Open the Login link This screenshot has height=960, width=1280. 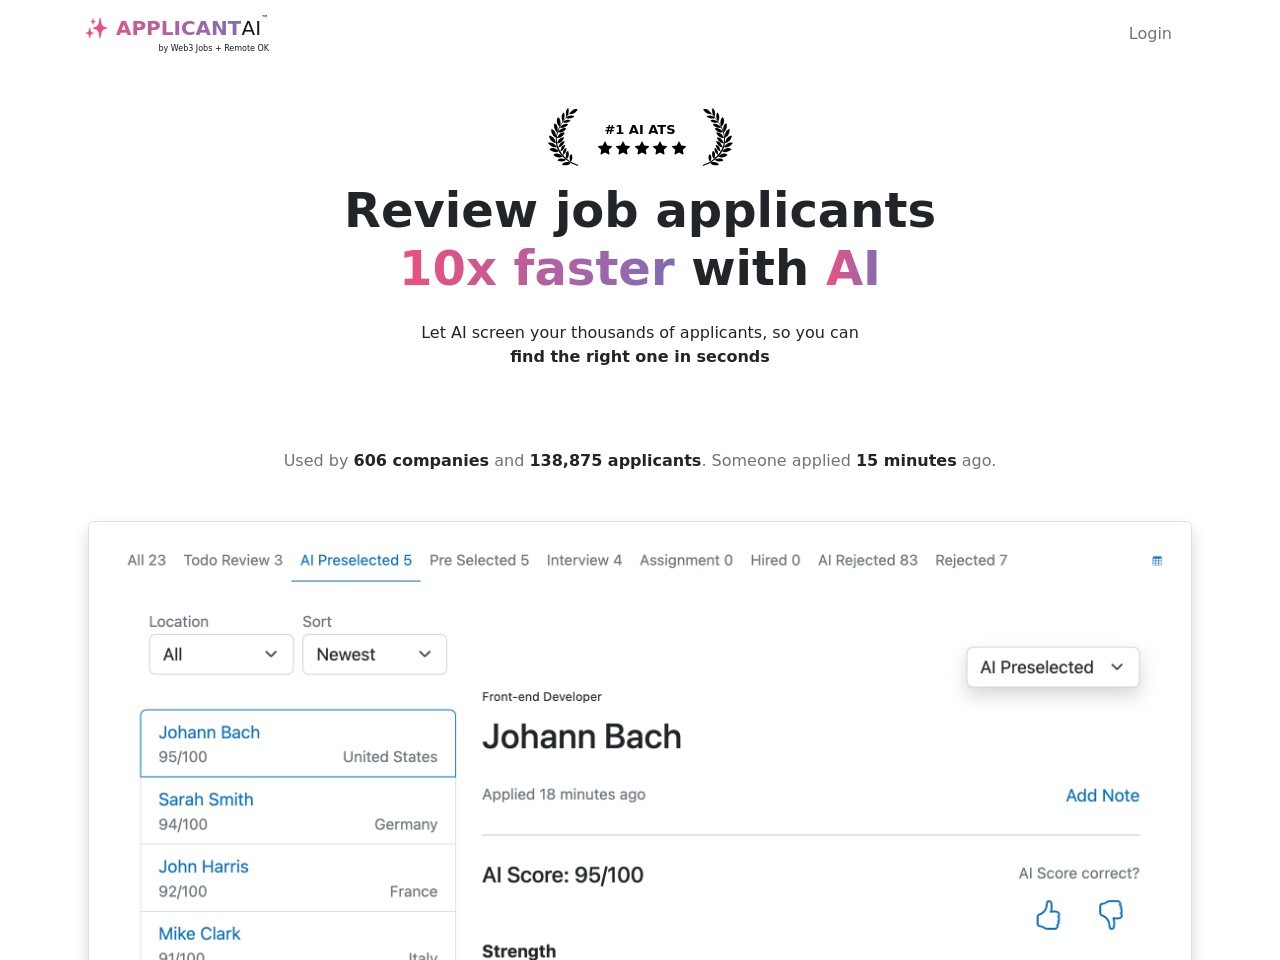pos(1150,33)
